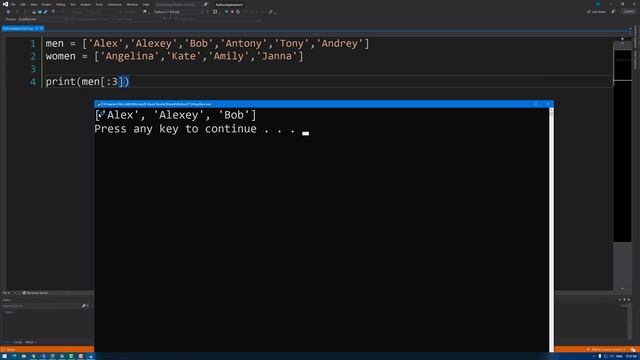640x360 pixels.
Task: Click the 'men' variable on line 1
Action: (x=54, y=43)
